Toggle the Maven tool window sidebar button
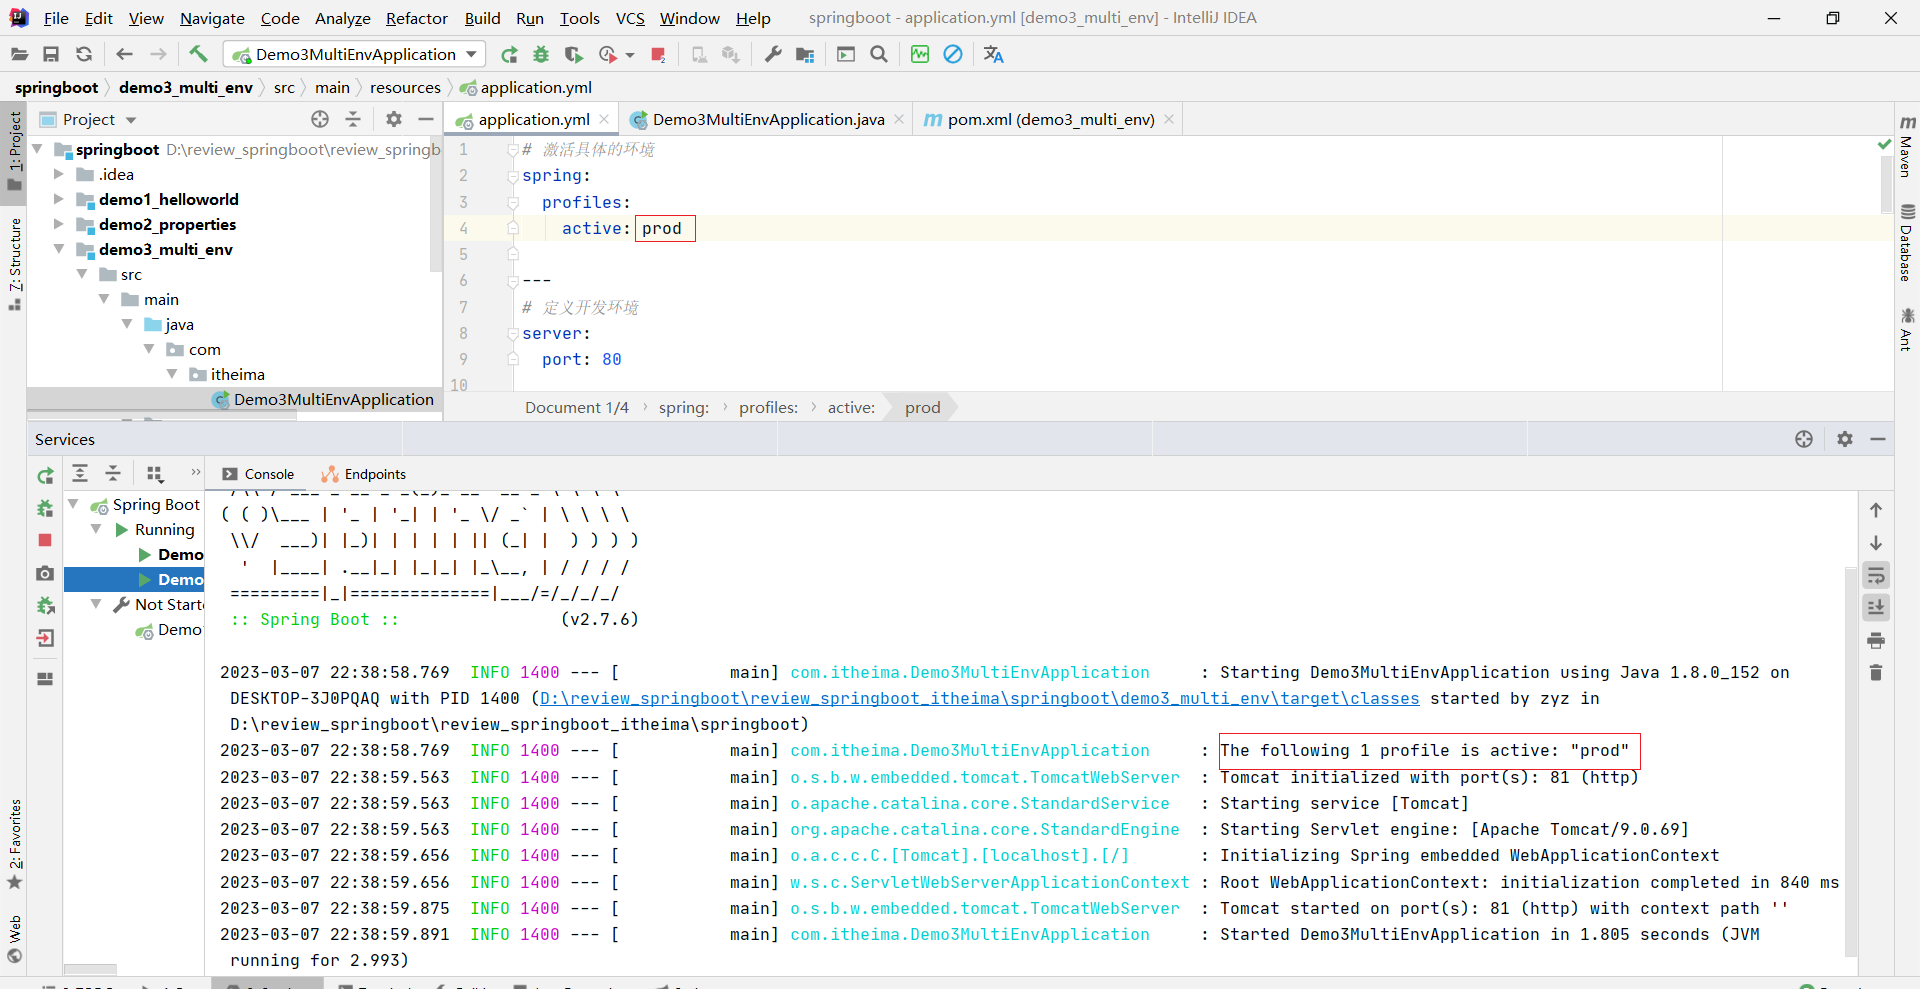The image size is (1920, 989). (1906, 147)
